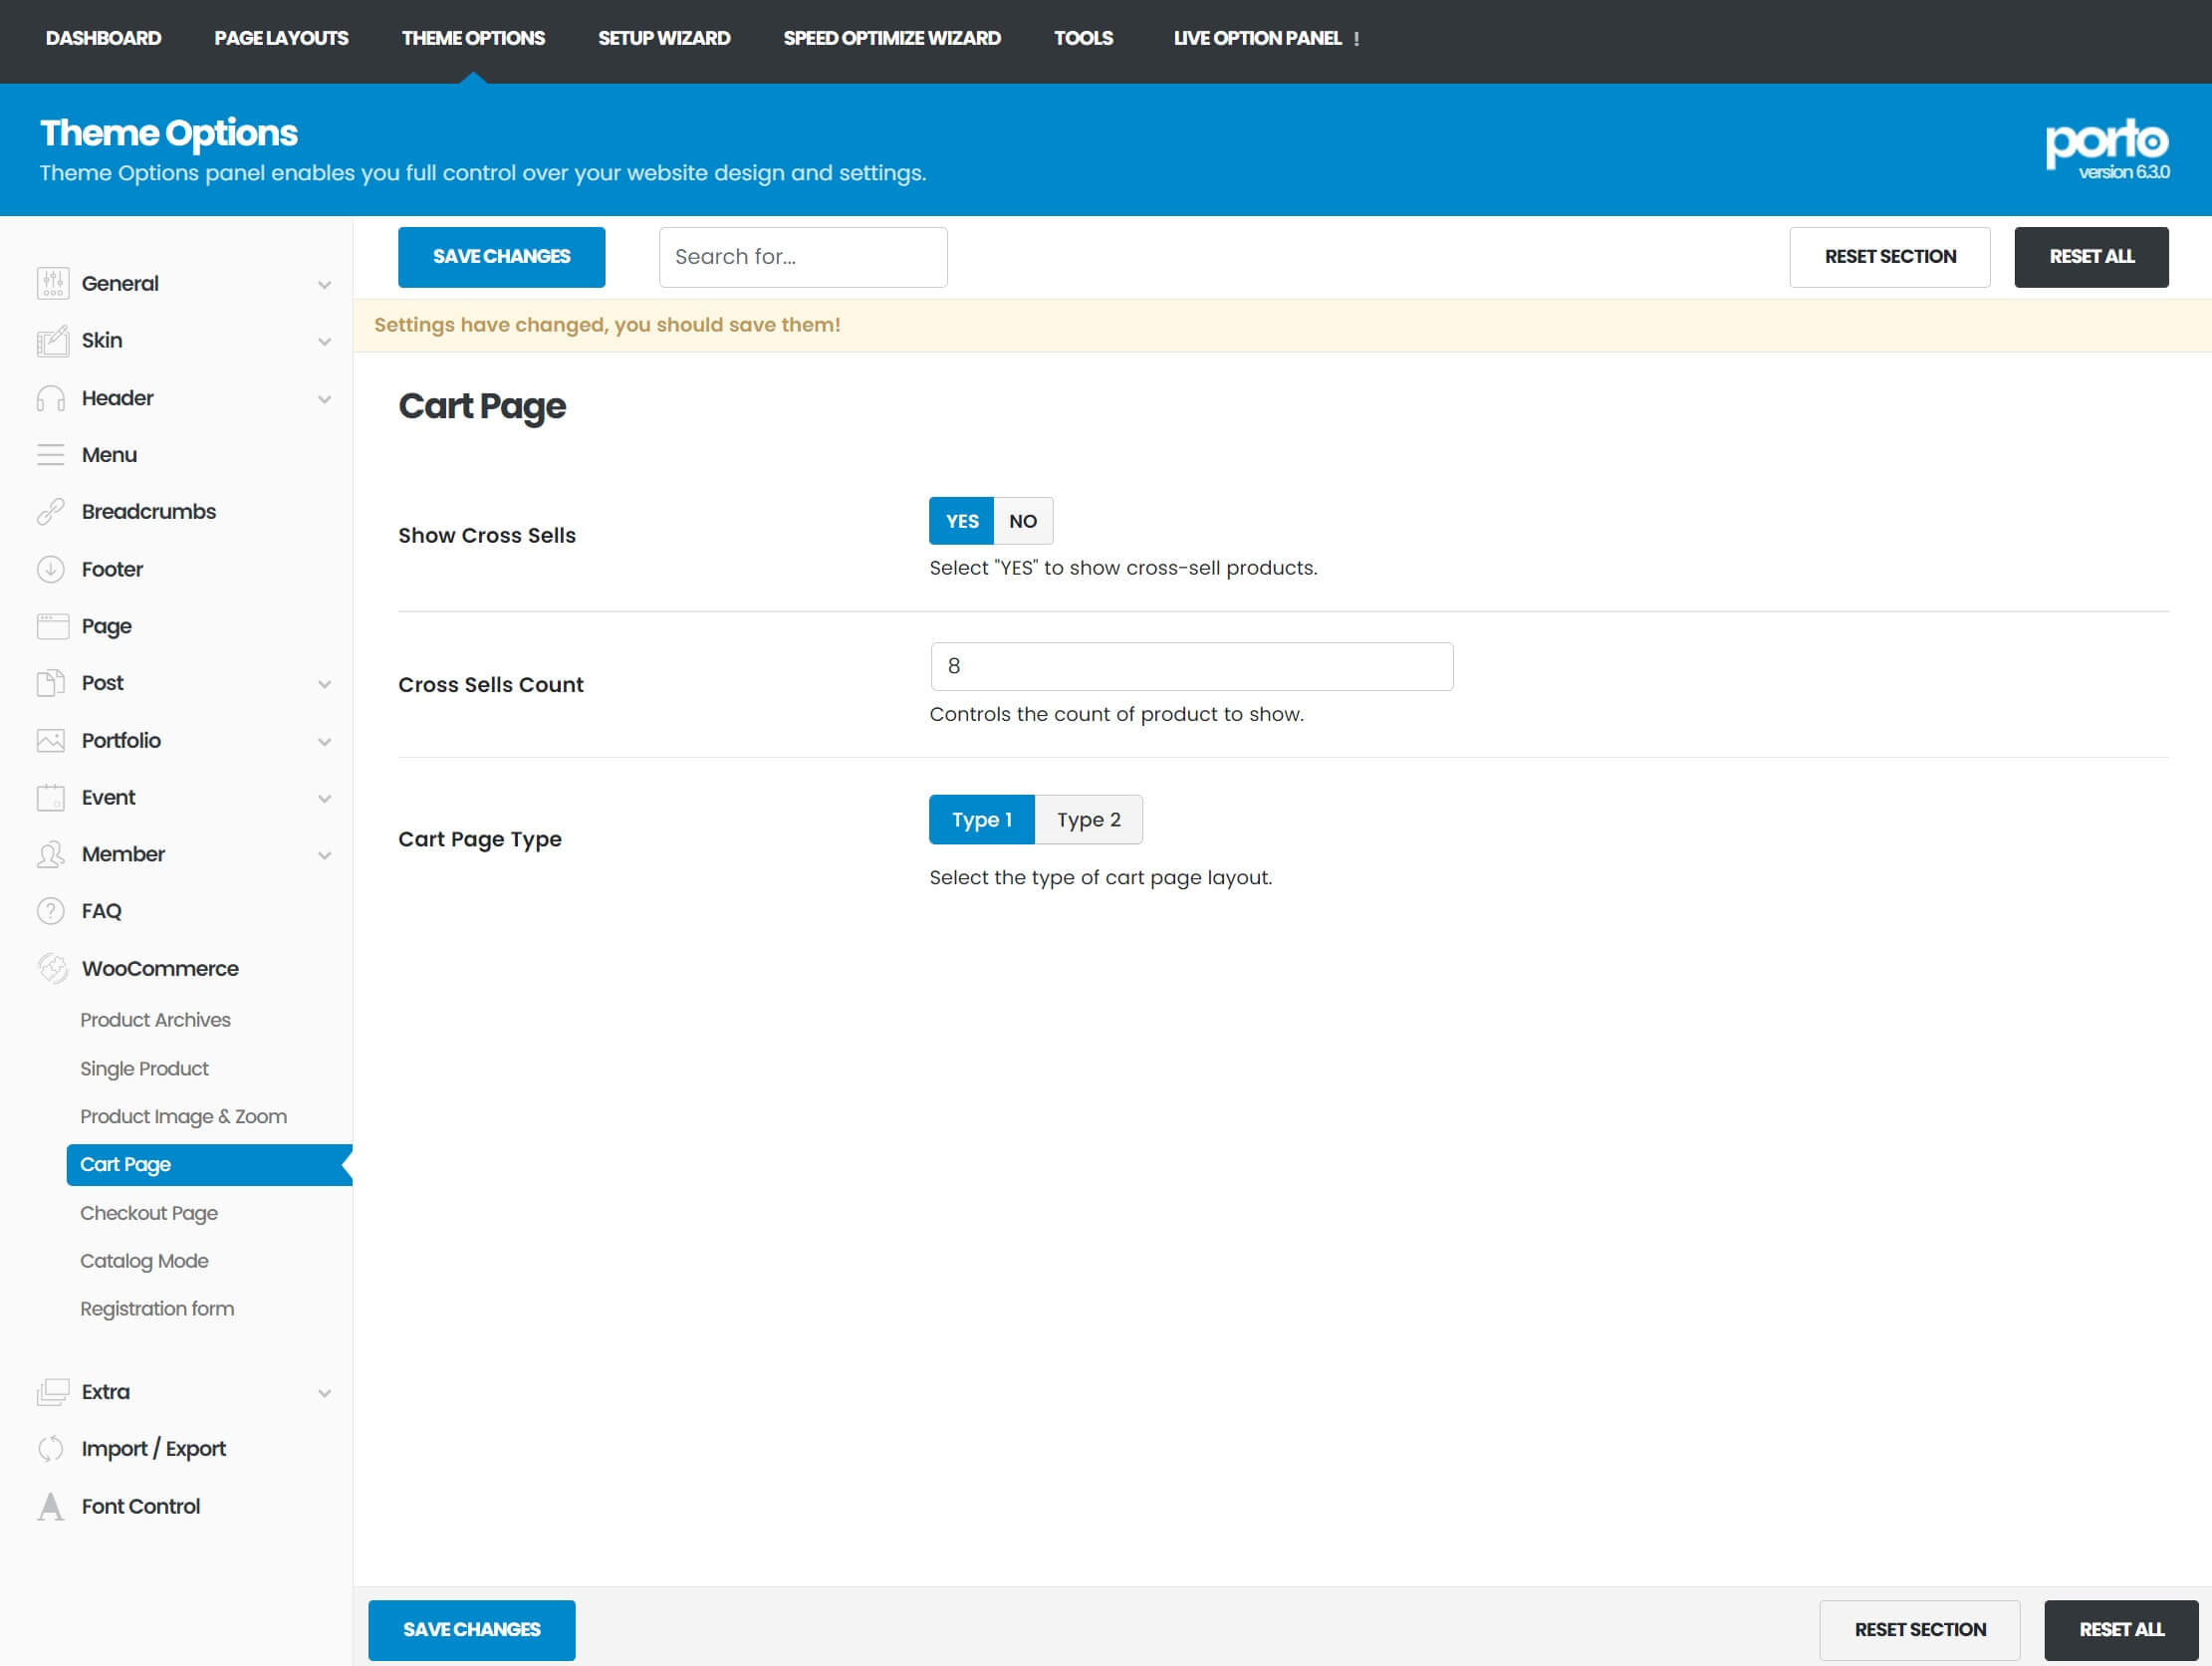Click the Header headphones icon
The width and height of the screenshot is (2212, 1666).
coord(51,398)
